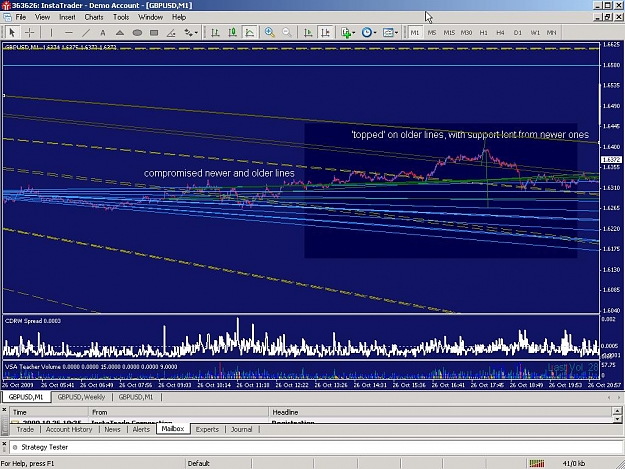Open the arrows objects dropdown
This screenshot has height=469, width=625.
click(191, 33)
